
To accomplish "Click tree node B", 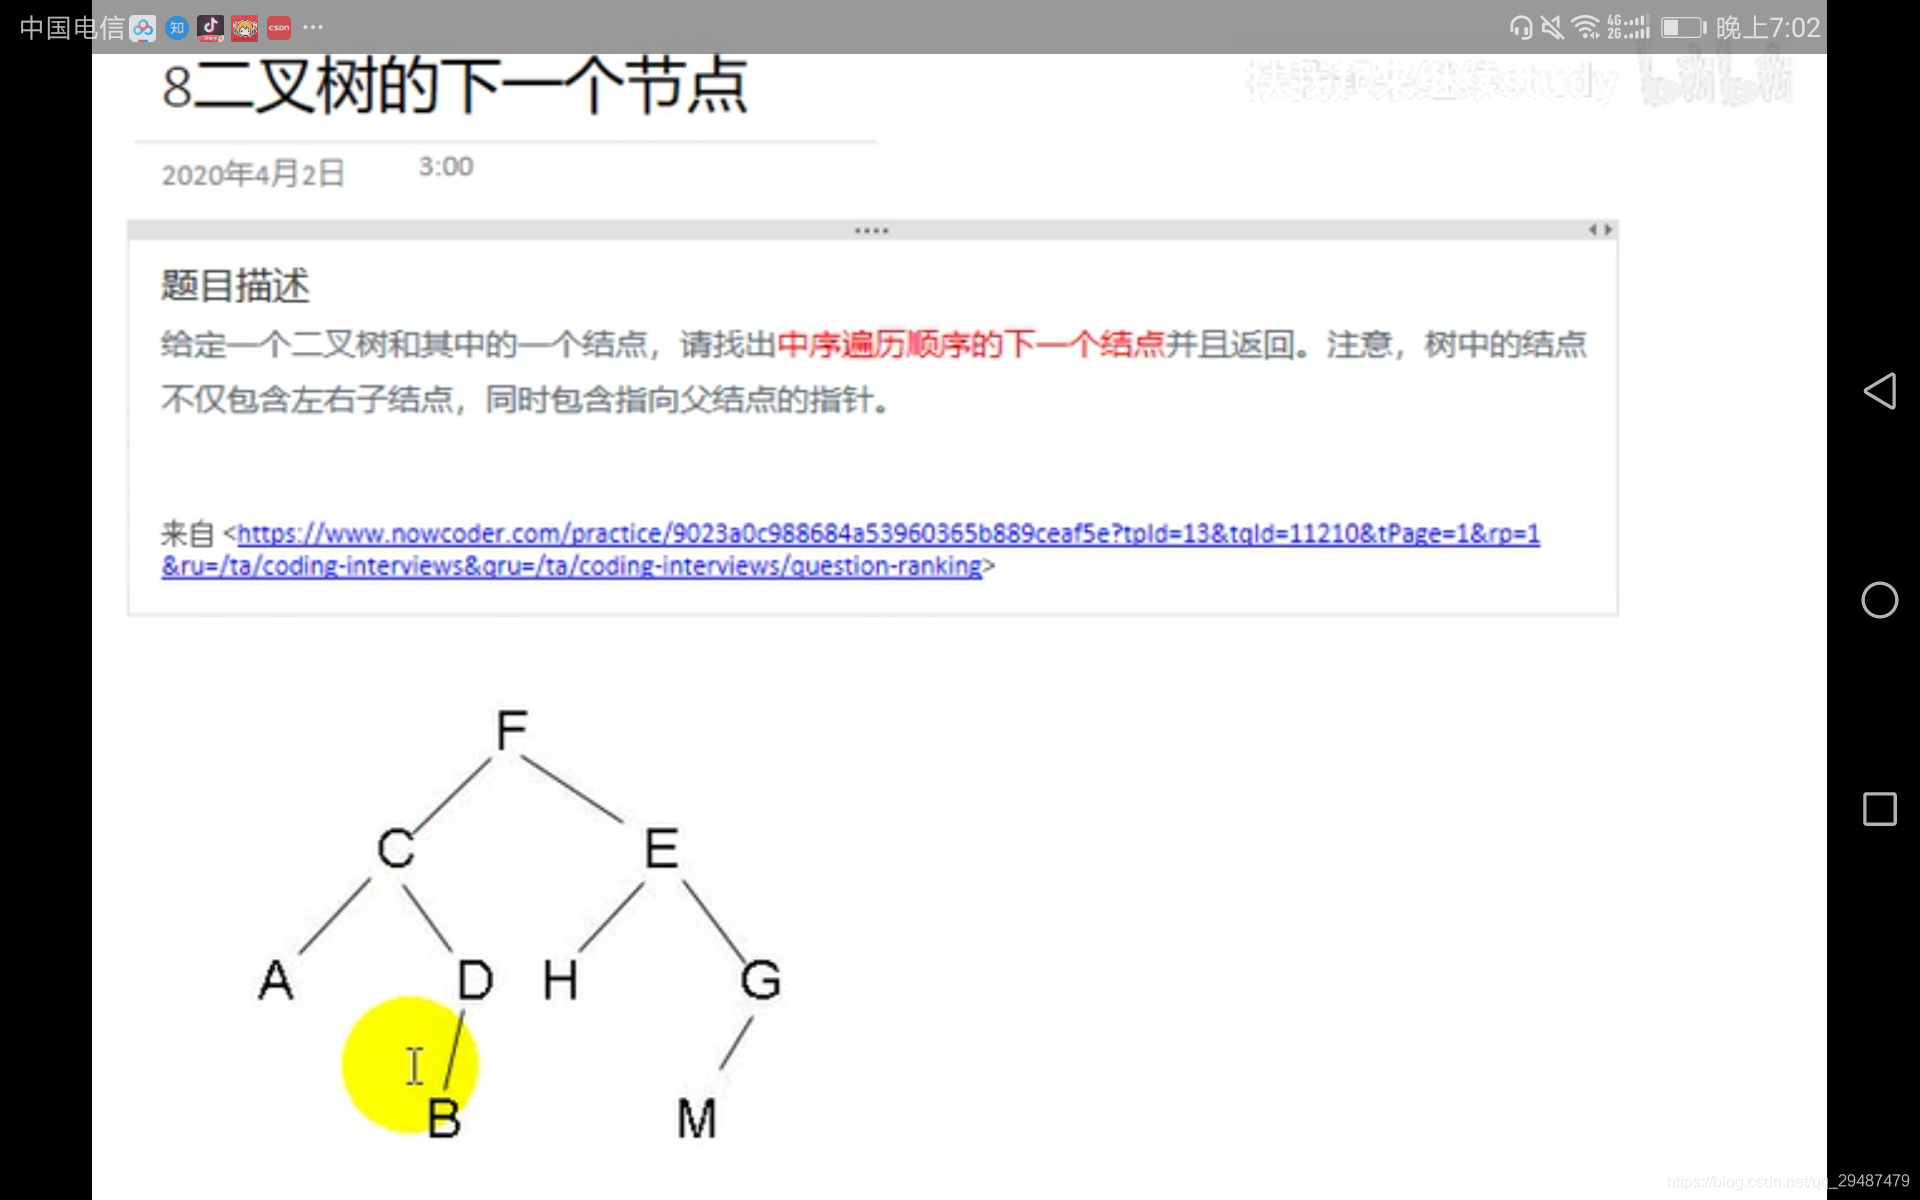I will tap(444, 1118).
